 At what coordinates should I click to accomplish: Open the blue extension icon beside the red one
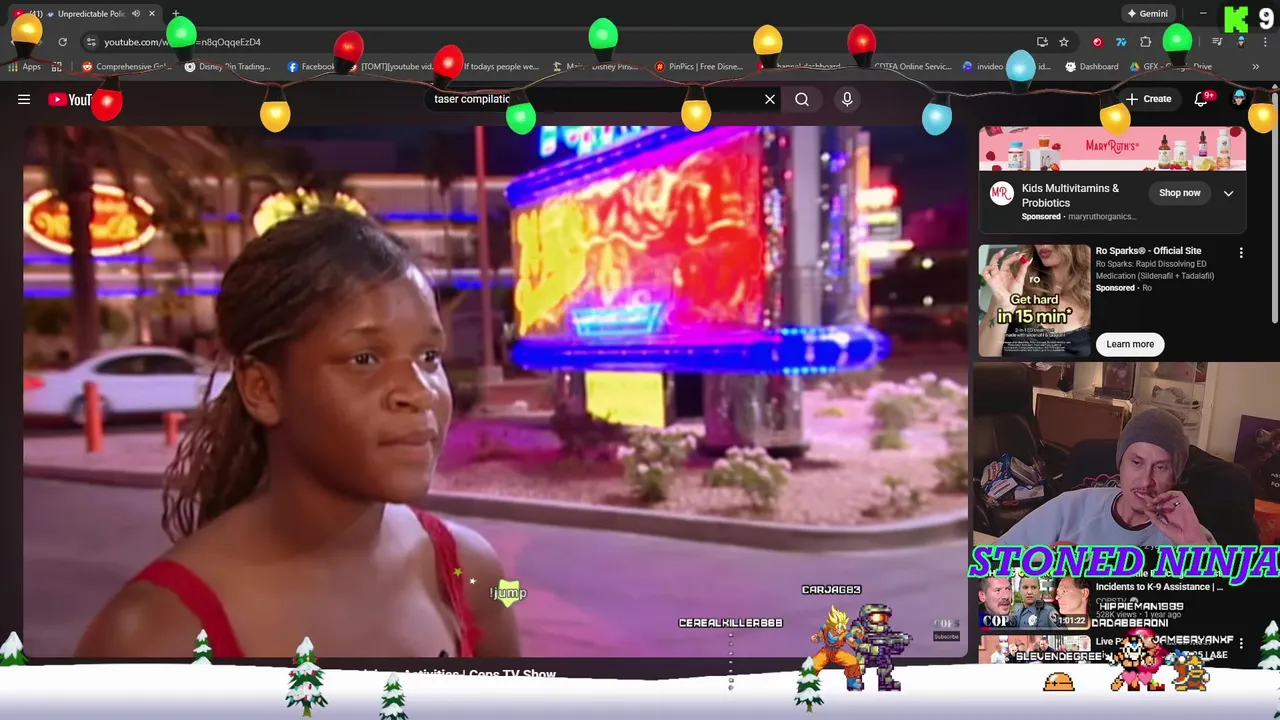[x=1121, y=42]
